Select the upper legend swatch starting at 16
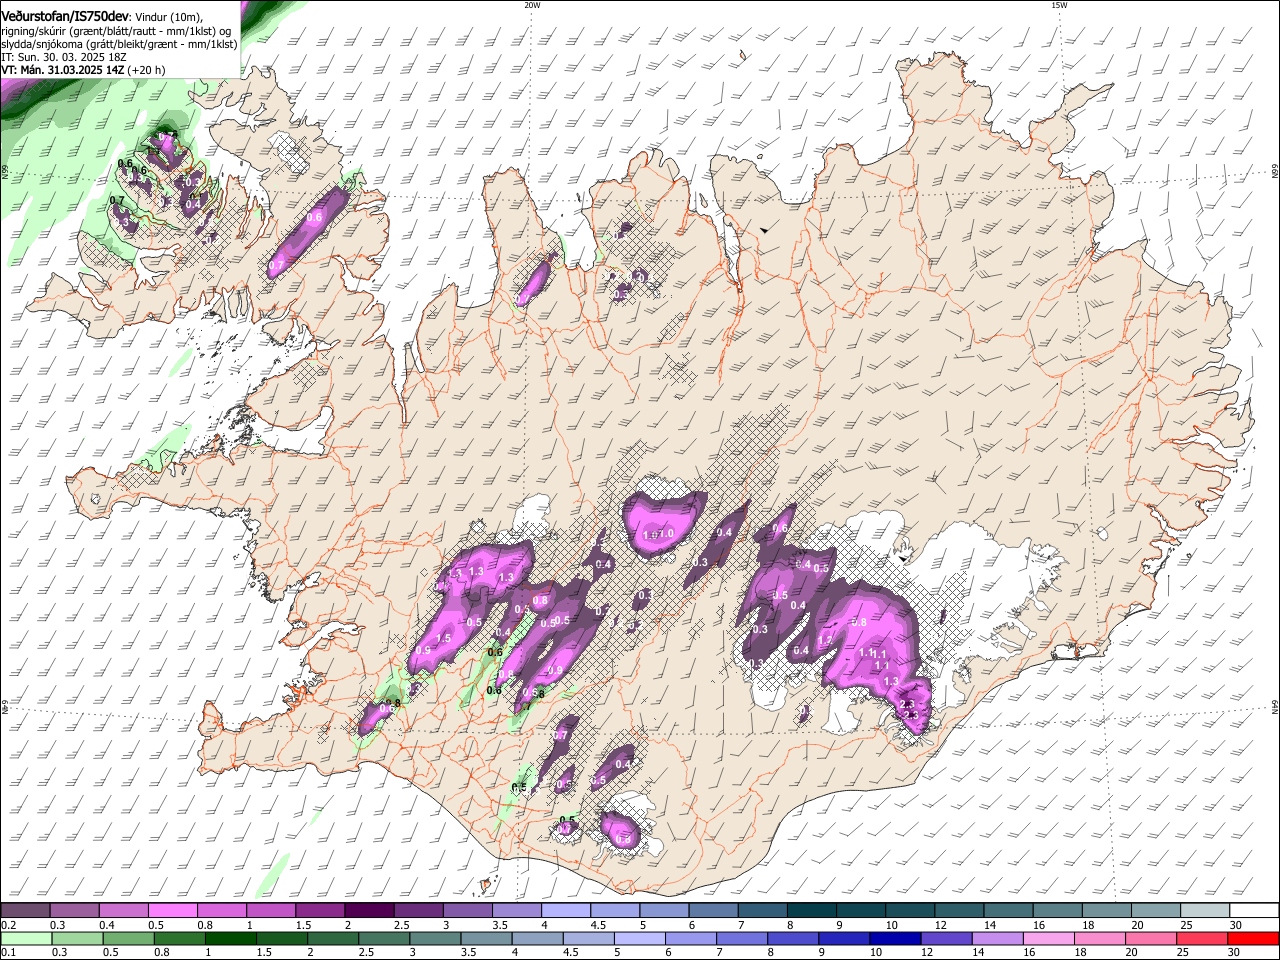 point(1057,911)
